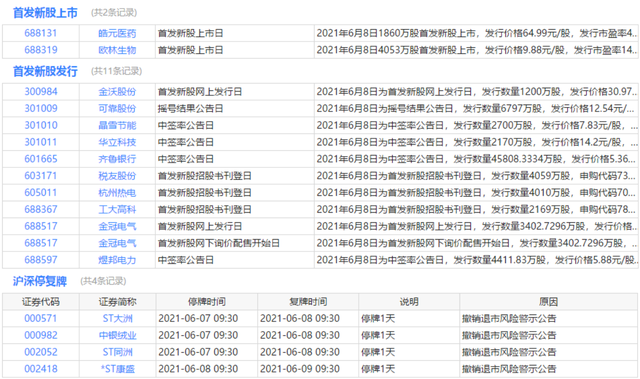Click stock code 601665

(x=40, y=159)
